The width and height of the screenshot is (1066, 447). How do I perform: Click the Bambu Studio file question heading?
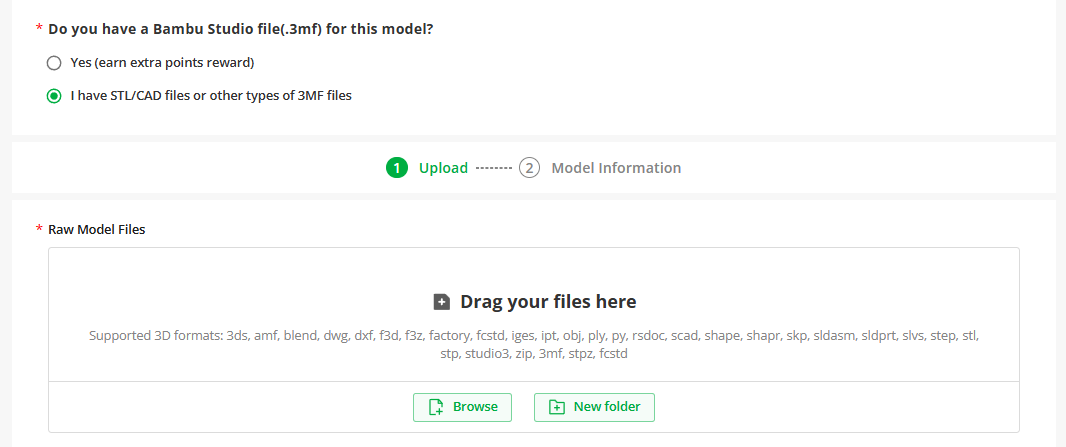coord(241,30)
